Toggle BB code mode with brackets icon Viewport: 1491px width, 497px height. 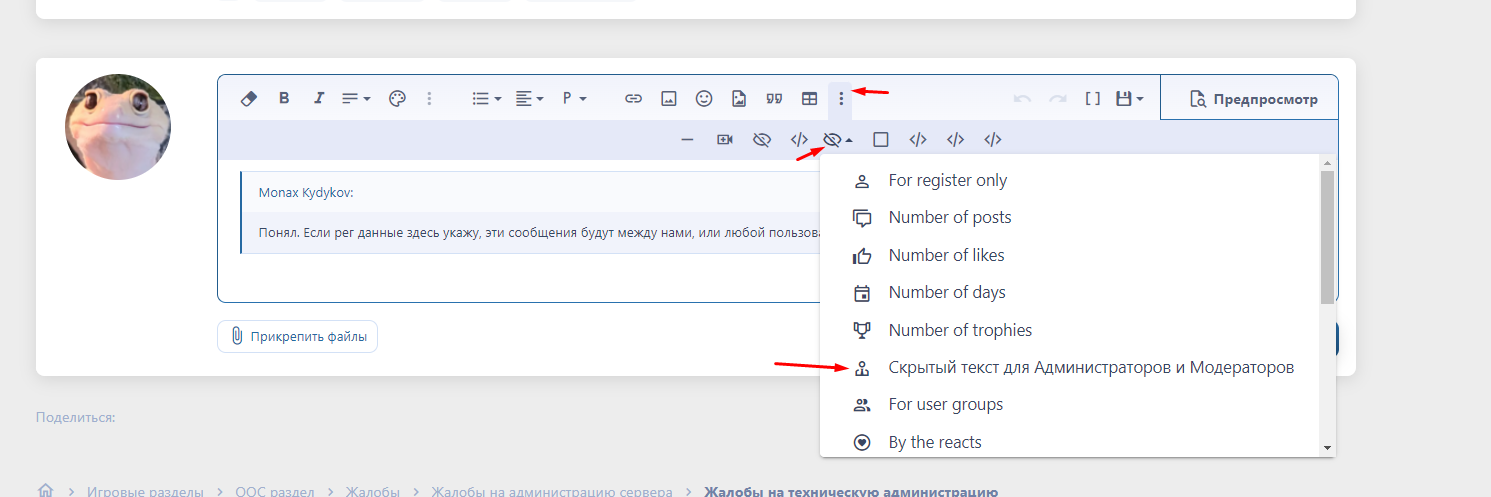(1093, 99)
